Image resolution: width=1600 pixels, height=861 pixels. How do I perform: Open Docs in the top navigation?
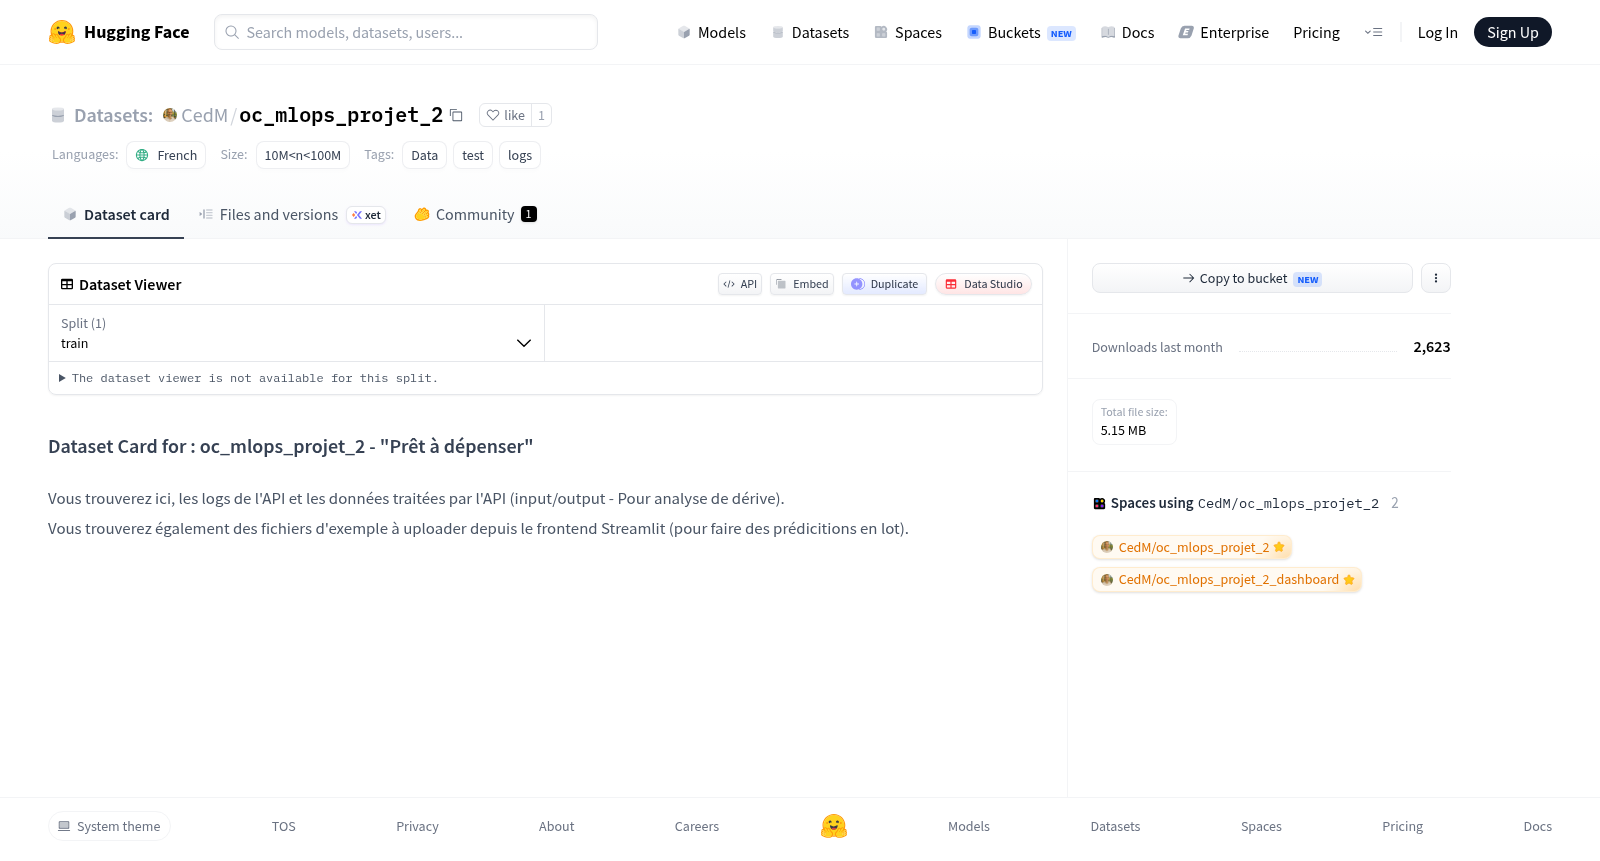click(x=1127, y=32)
